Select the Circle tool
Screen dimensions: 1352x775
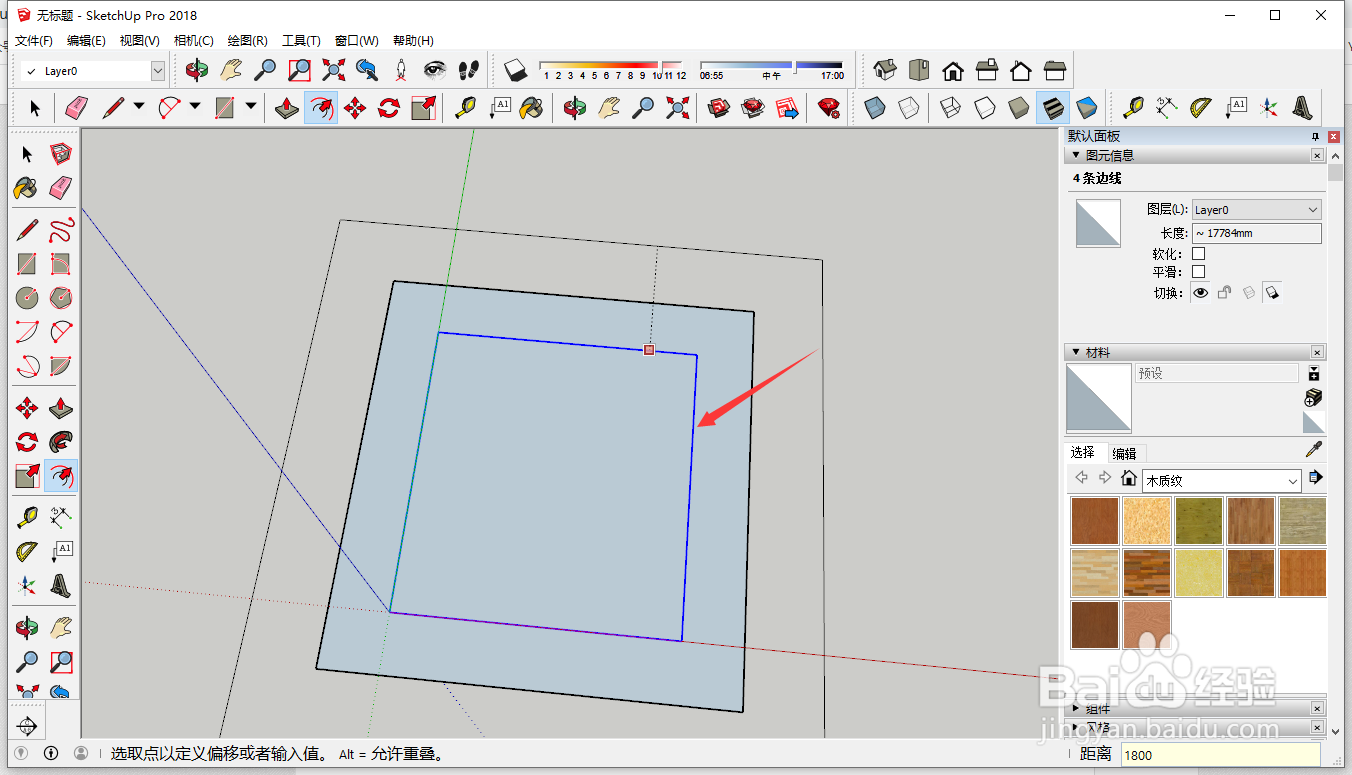27,298
